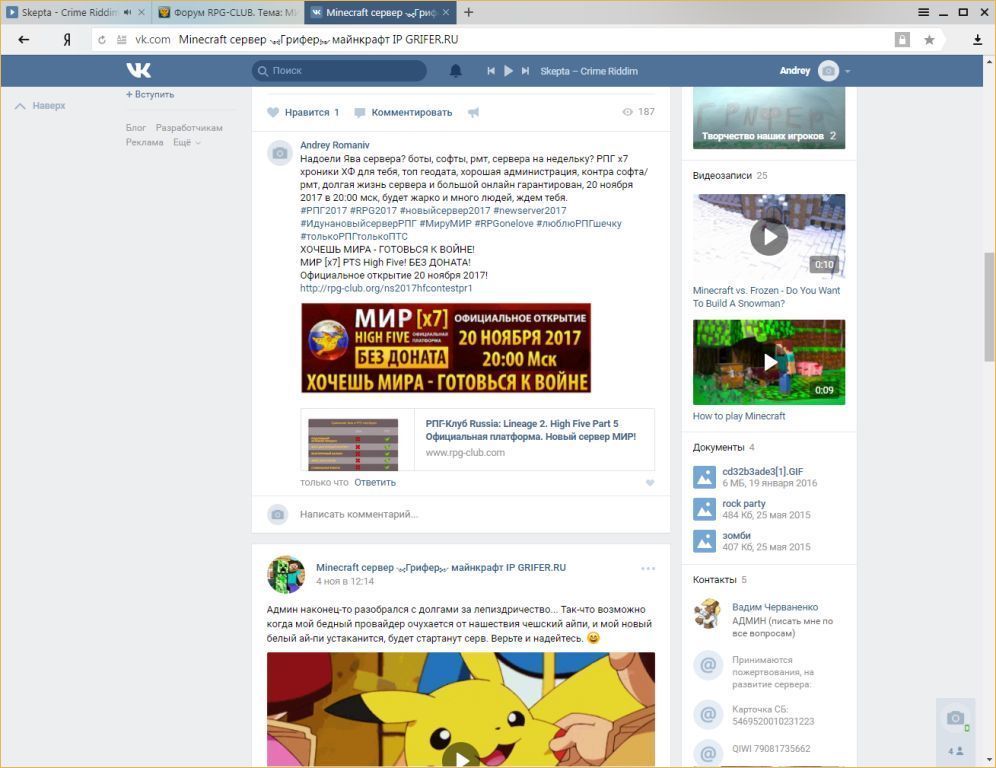
Task: Click Наверх to go to top
Action: (x=40, y=105)
